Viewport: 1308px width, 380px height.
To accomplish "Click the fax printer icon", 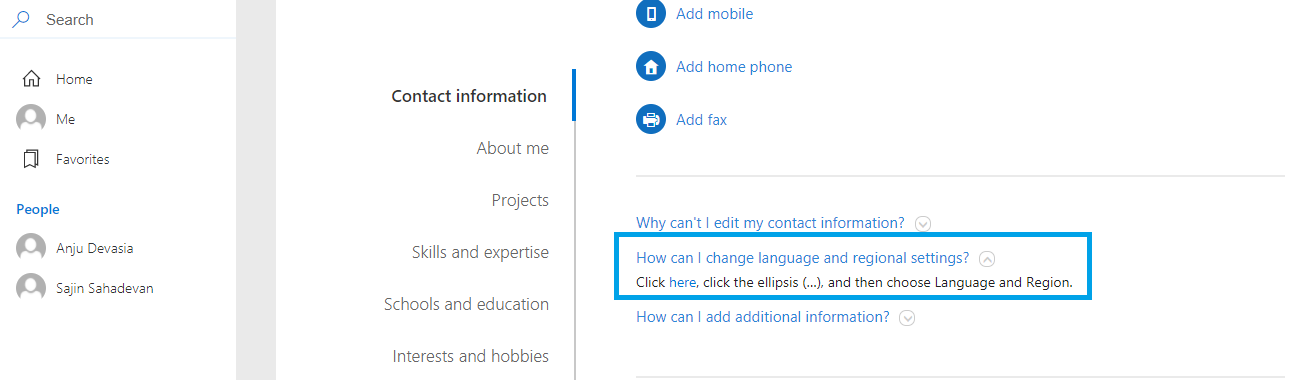I will point(651,120).
